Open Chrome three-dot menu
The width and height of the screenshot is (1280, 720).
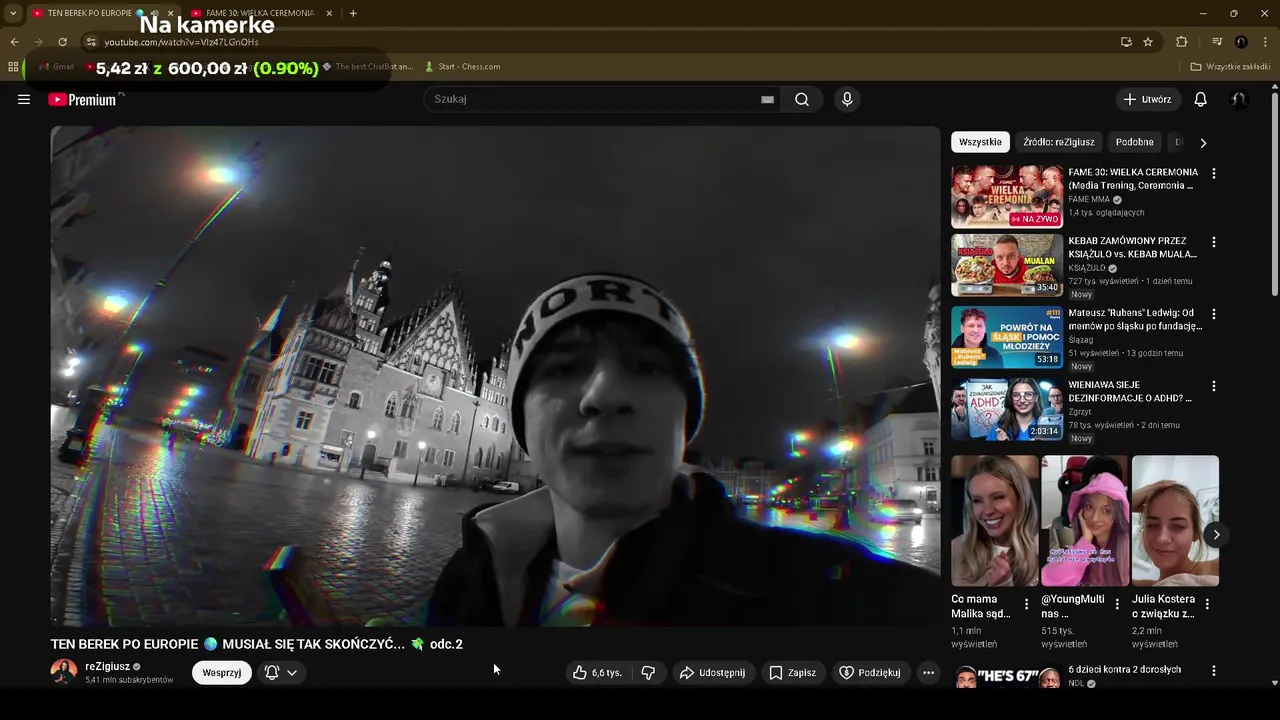(x=1266, y=42)
